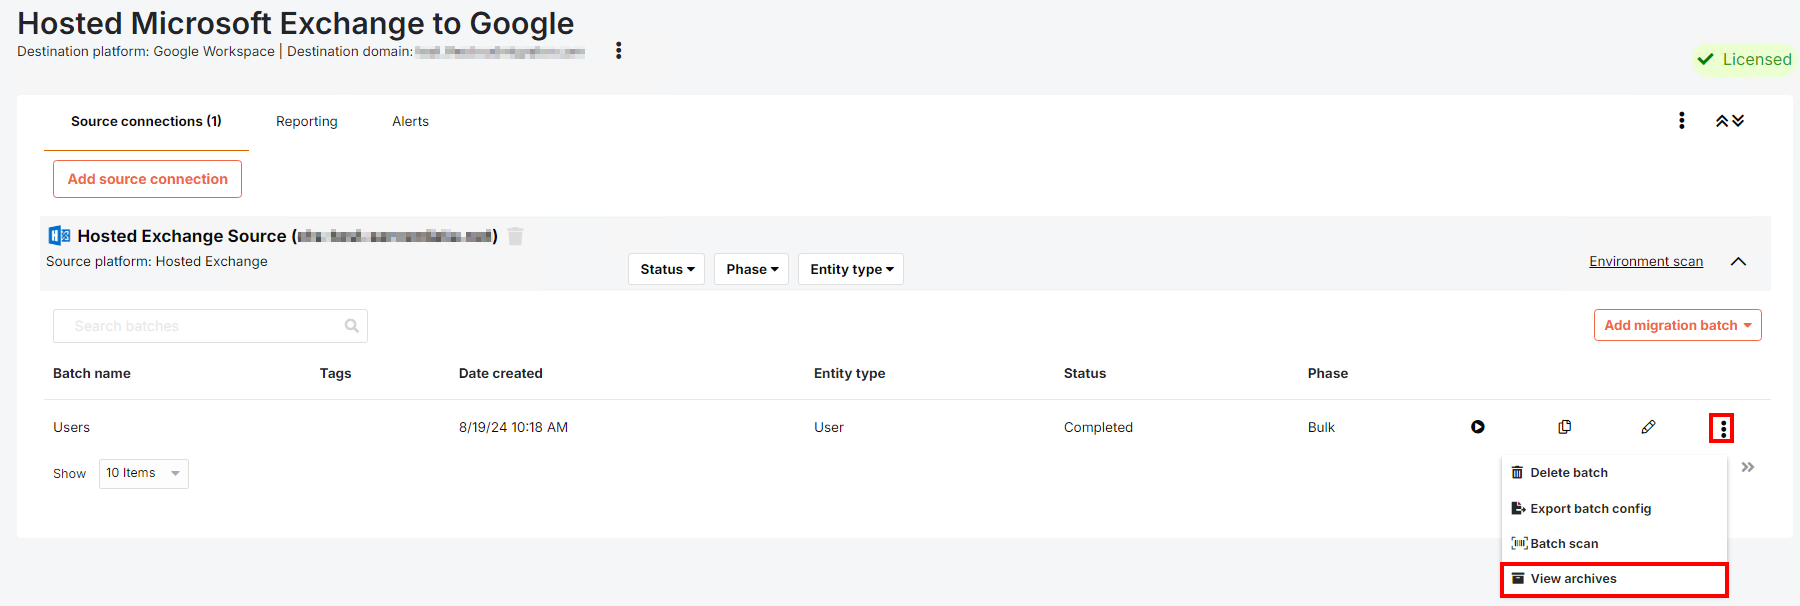Click the Tags column header

coord(336,373)
